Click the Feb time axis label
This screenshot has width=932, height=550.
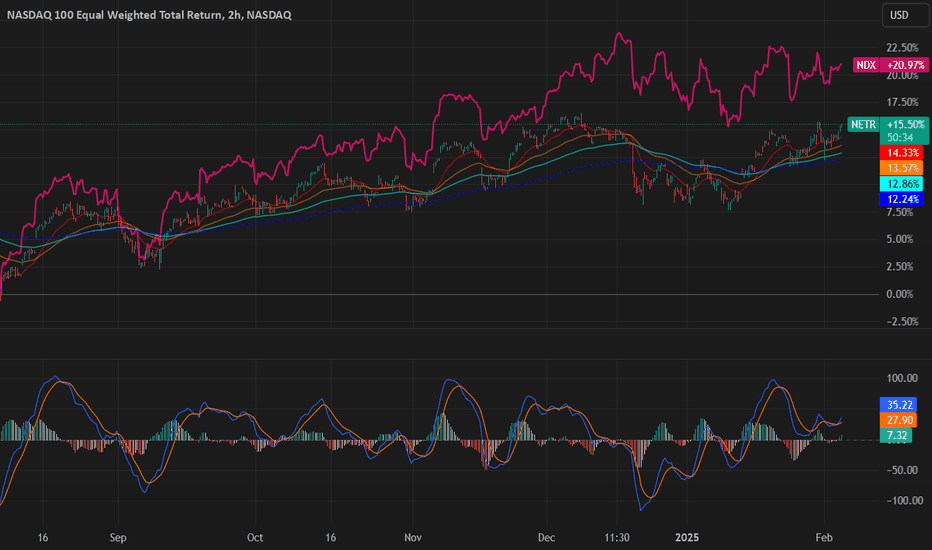[824, 538]
